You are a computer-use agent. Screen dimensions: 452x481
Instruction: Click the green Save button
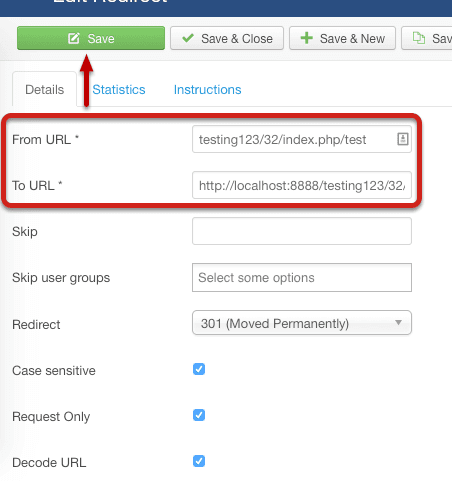91,38
